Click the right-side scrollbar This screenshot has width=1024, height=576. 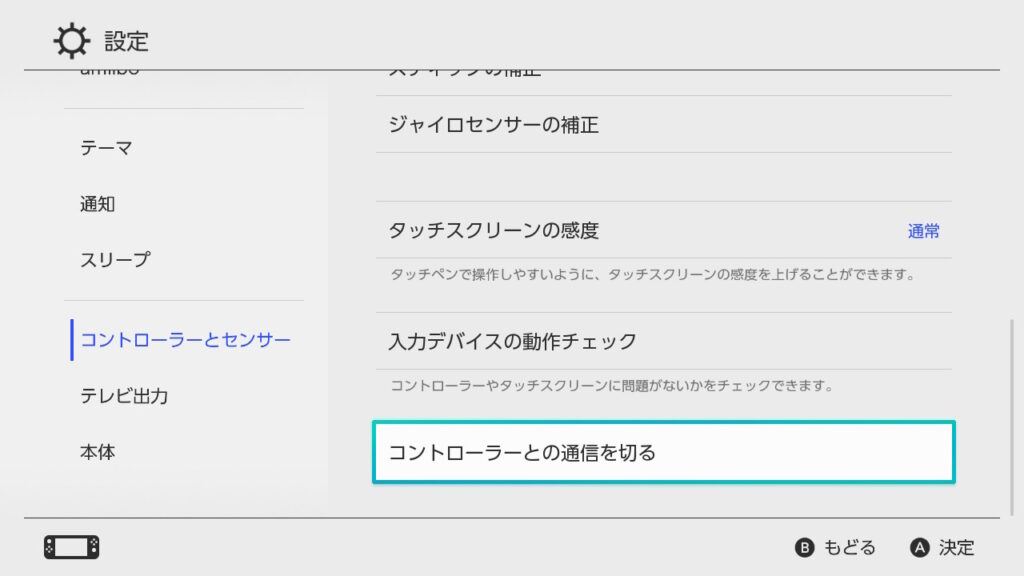[x=1012, y=417]
